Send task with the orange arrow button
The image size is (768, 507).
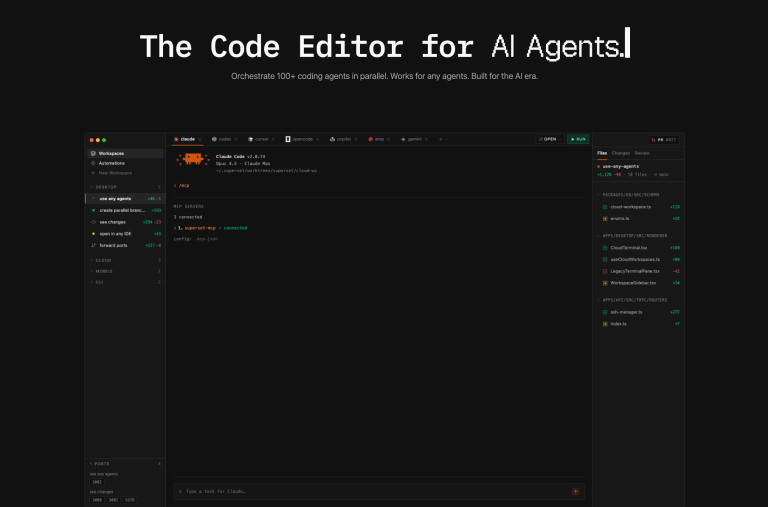[576, 491]
